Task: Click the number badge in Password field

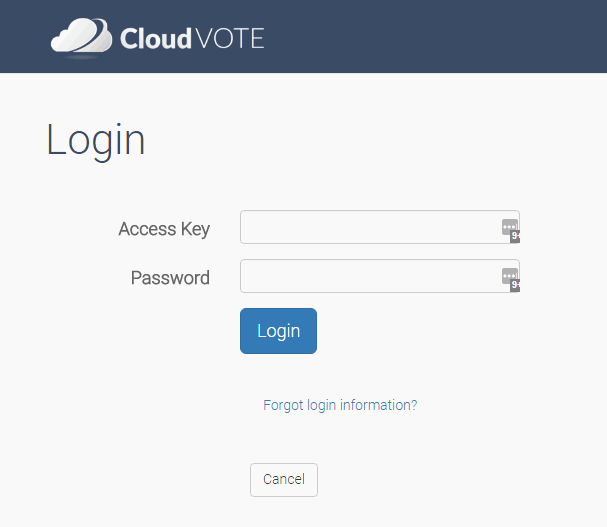Action: pos(516,285)
